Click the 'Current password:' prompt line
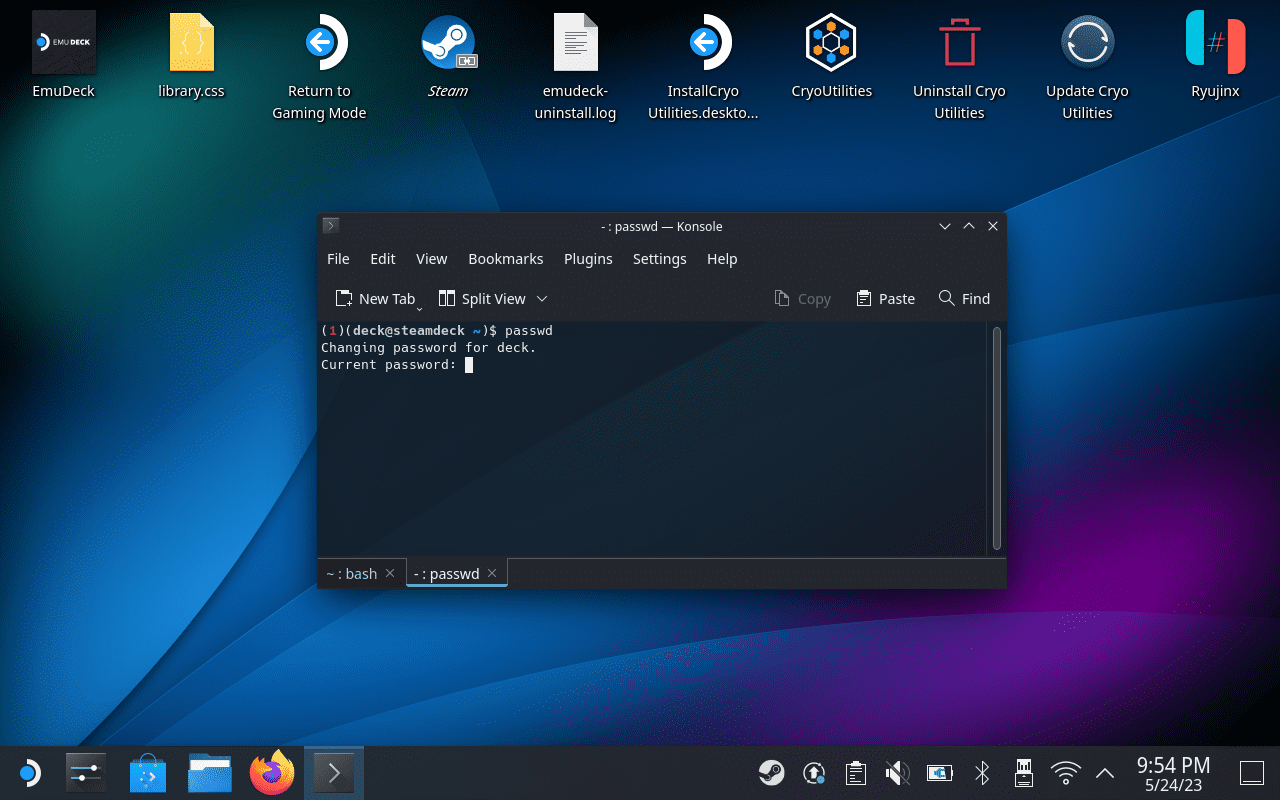Viewport: 1280px width, 800px height. tap(388, 365)
